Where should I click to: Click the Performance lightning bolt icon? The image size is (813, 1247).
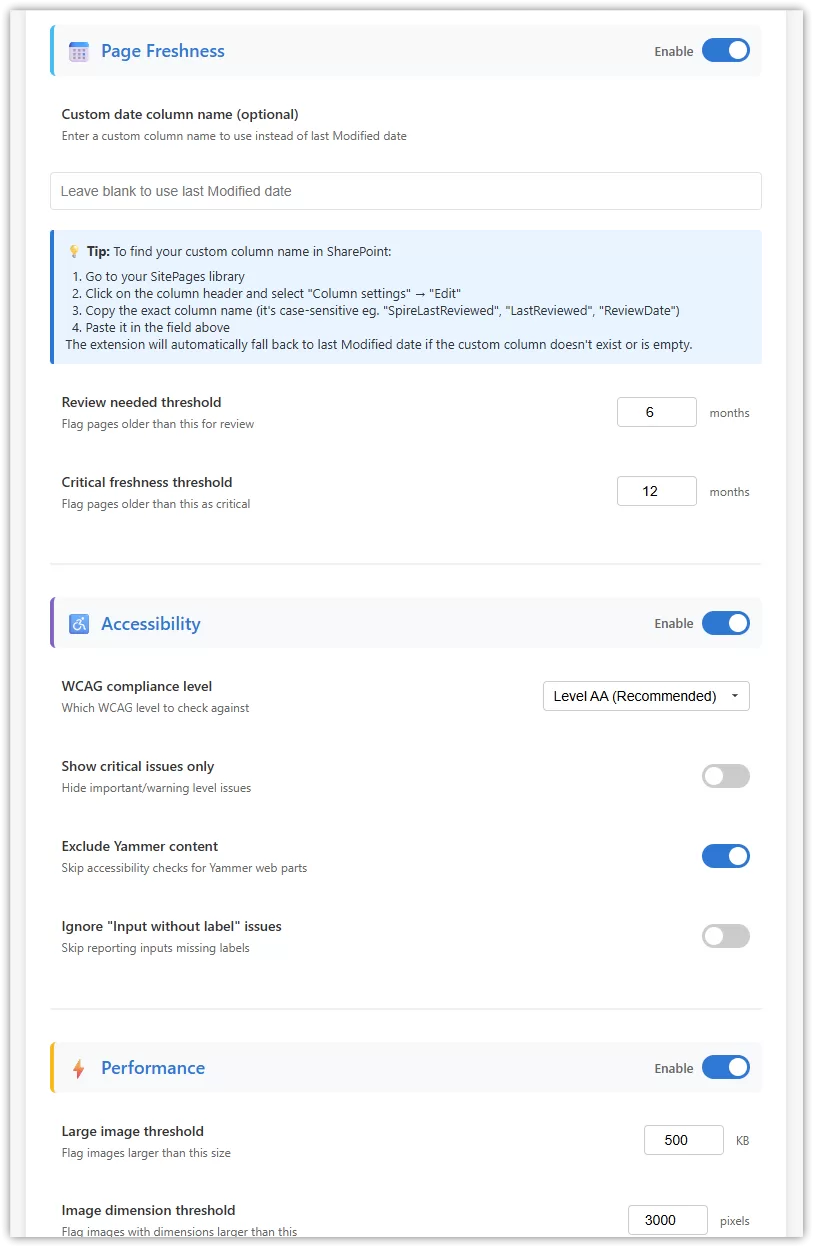point(79,1067)
